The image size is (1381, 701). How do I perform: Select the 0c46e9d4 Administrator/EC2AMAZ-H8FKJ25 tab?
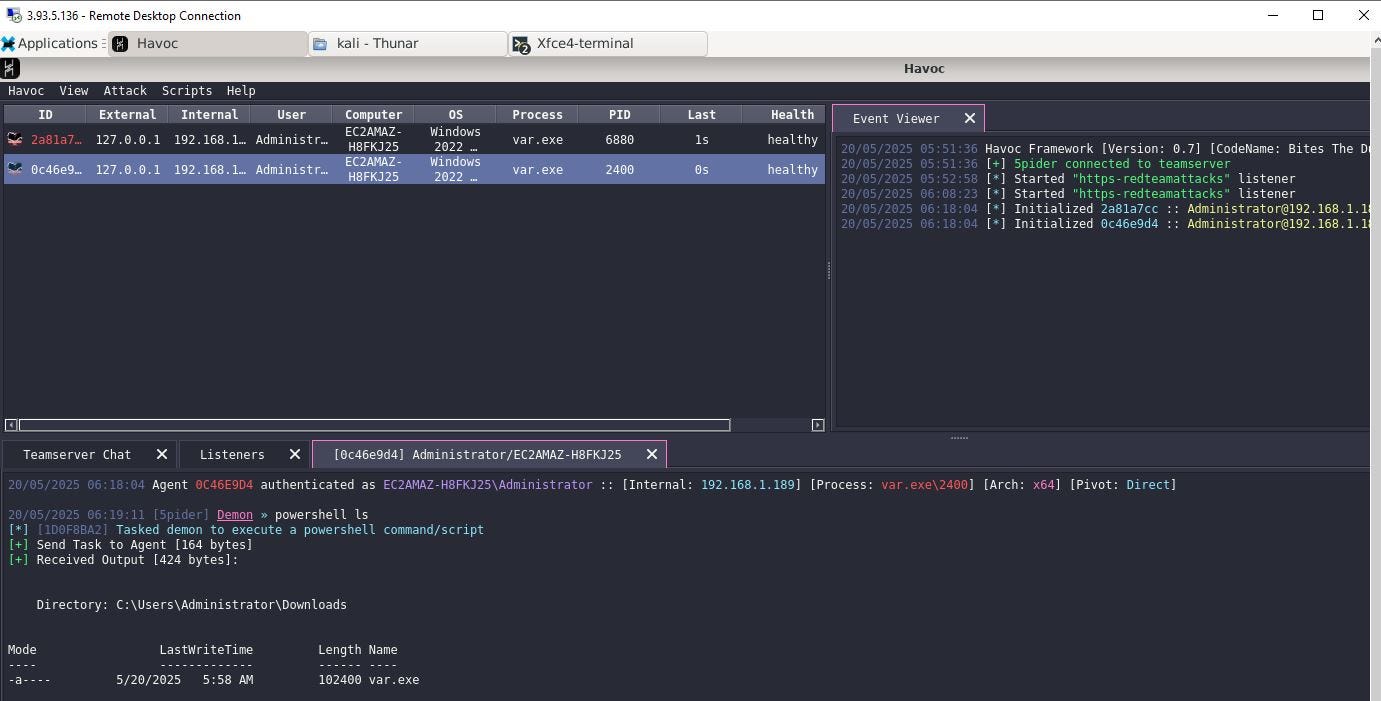(477, 454)
